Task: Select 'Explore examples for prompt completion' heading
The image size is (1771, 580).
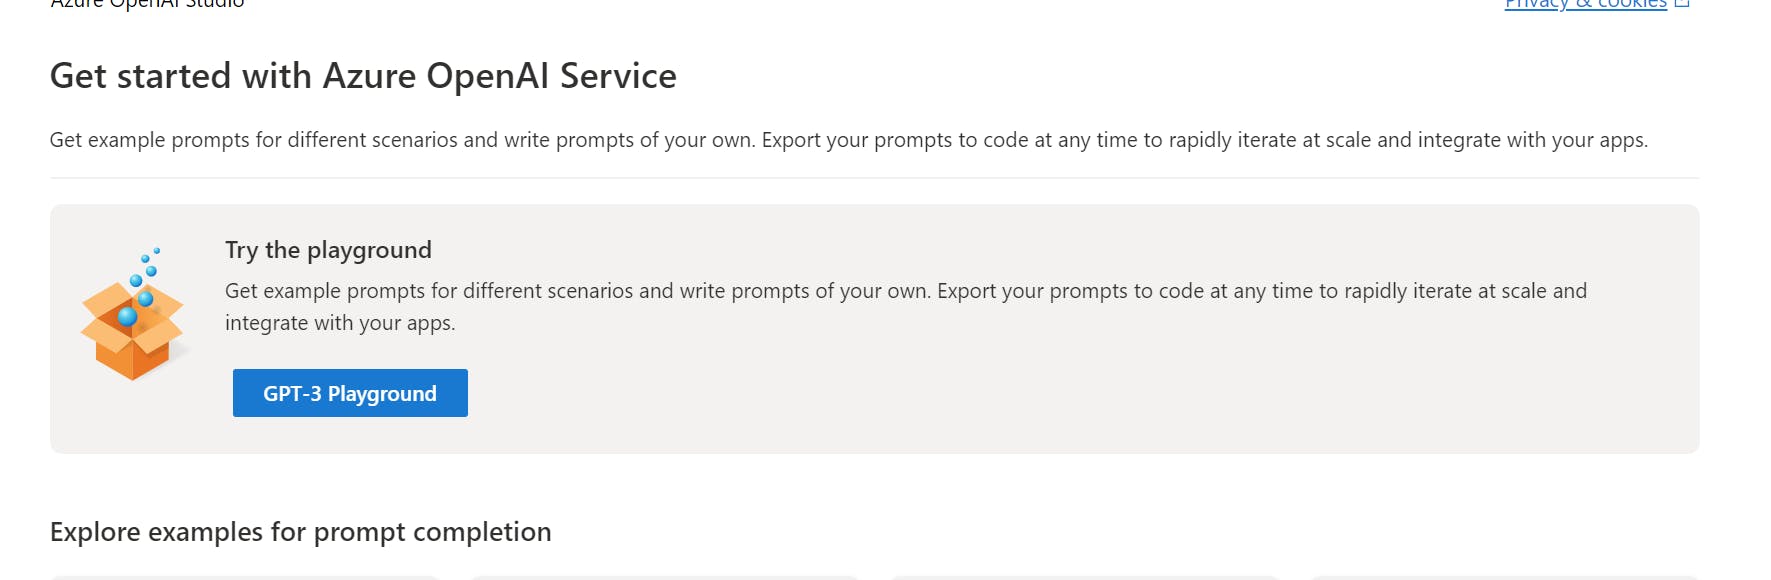Action: [300, 532]
